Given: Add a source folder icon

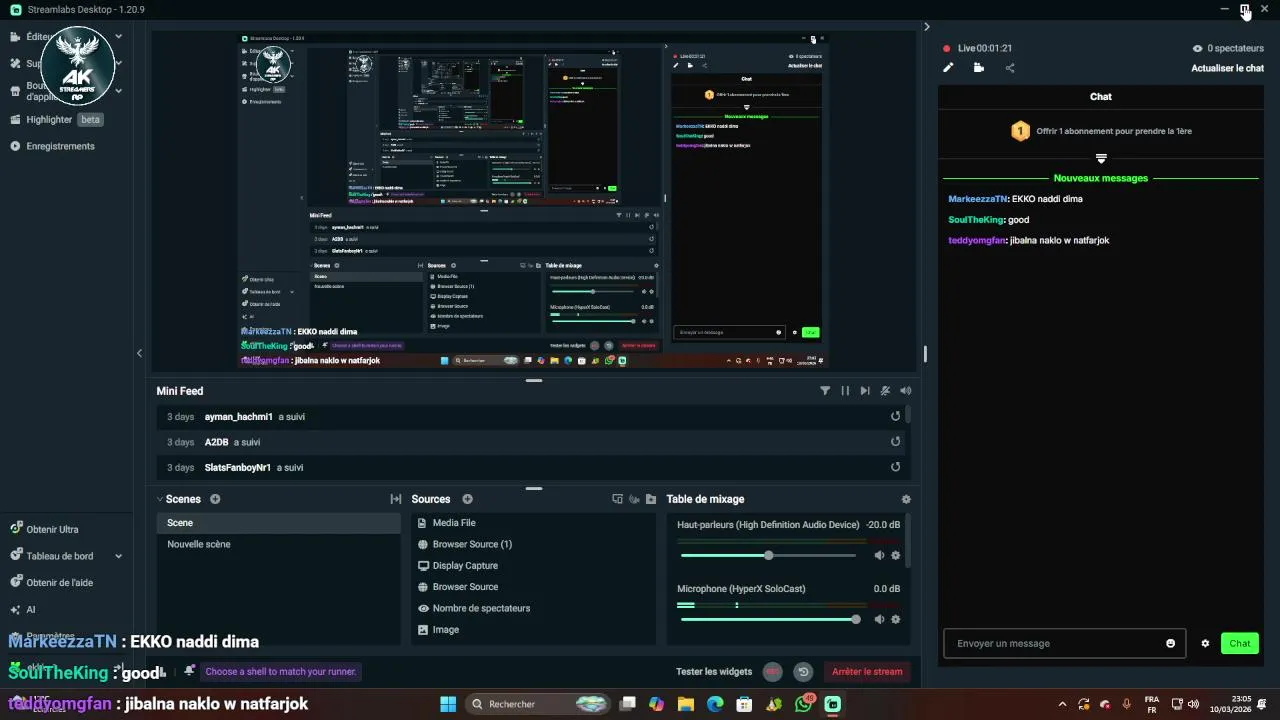Looking at the screenshot, I should (x=651, y=499).
